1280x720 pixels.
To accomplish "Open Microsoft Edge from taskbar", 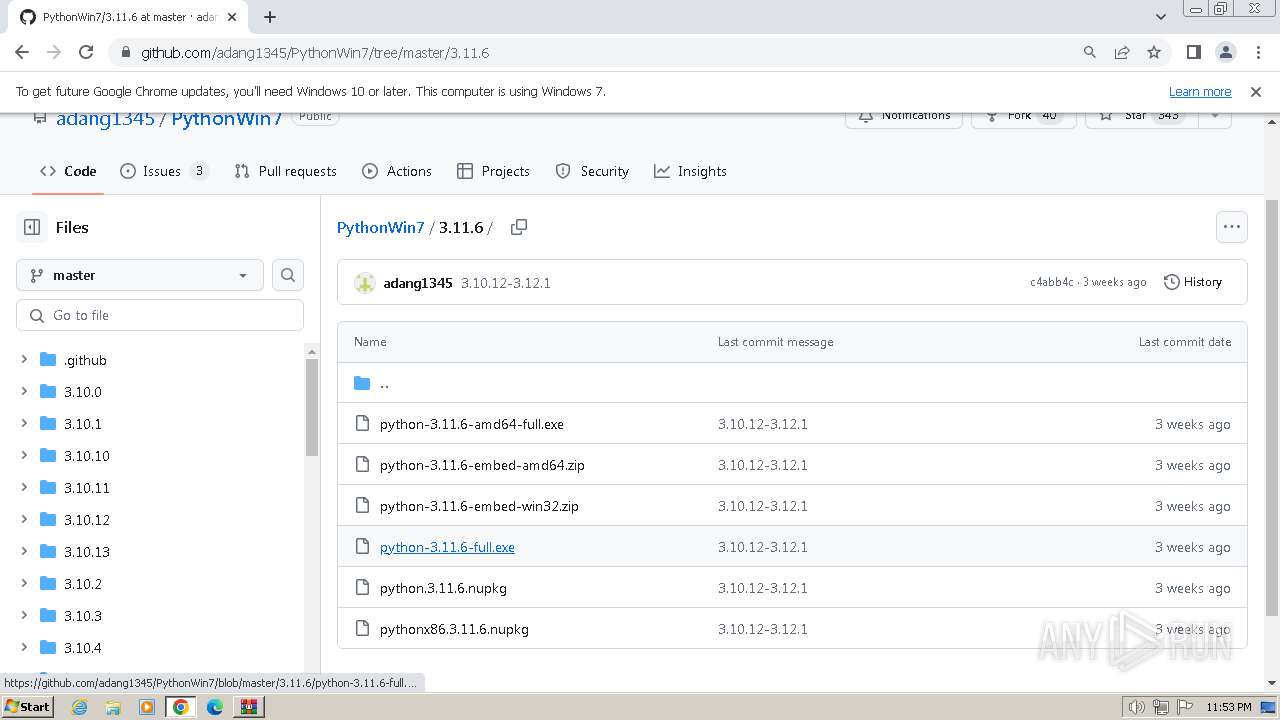I will click(x=215, y=707).
